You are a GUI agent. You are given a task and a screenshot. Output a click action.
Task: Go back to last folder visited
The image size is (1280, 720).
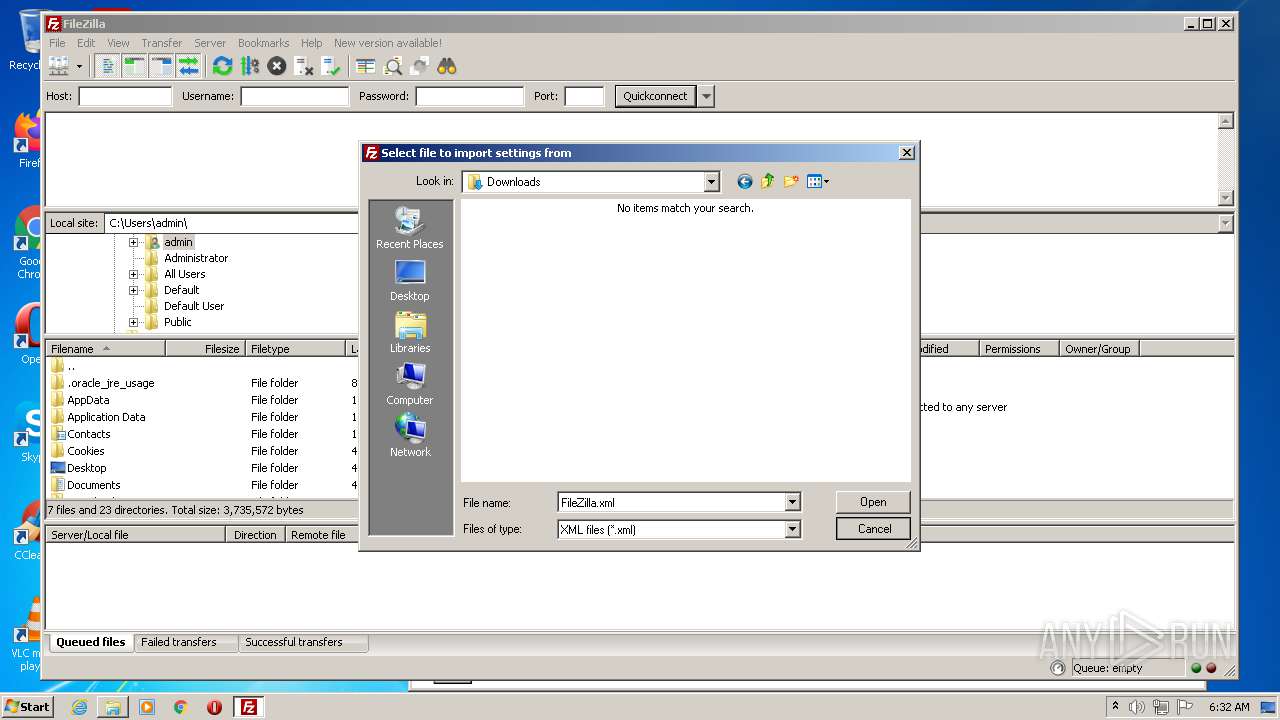tap(744, 181)
